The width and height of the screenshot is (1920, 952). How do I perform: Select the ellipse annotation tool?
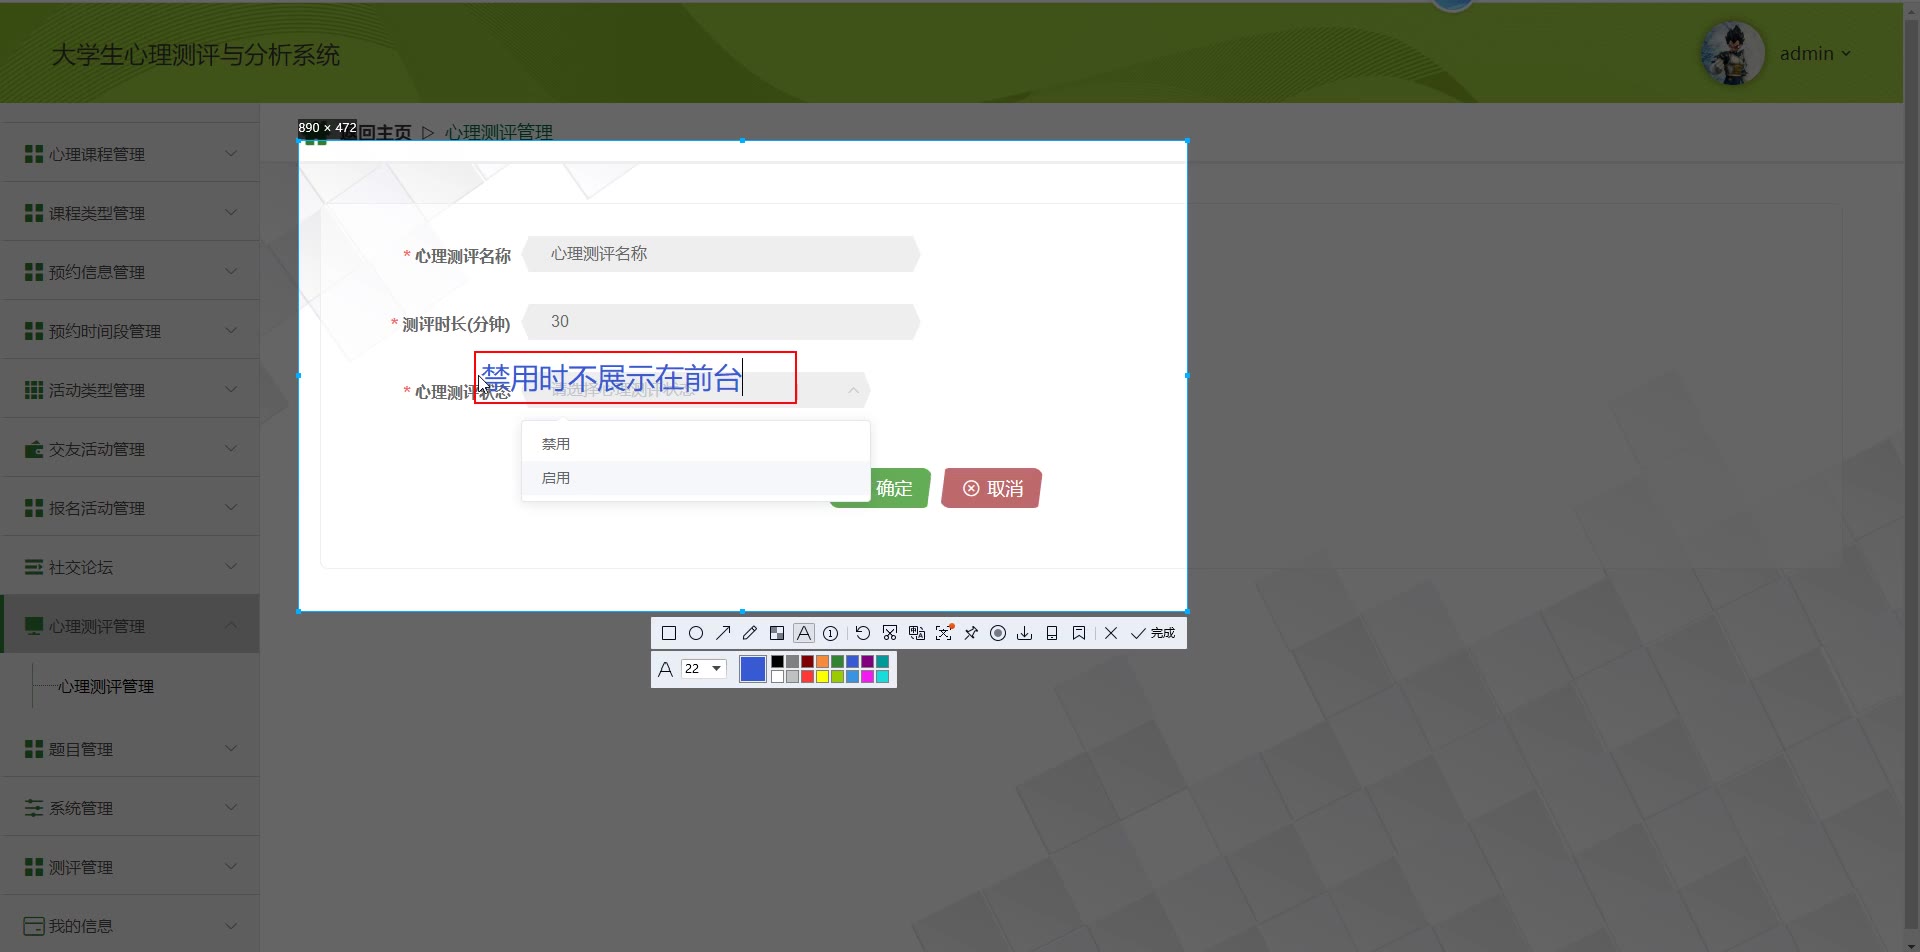tap(696, 633)
